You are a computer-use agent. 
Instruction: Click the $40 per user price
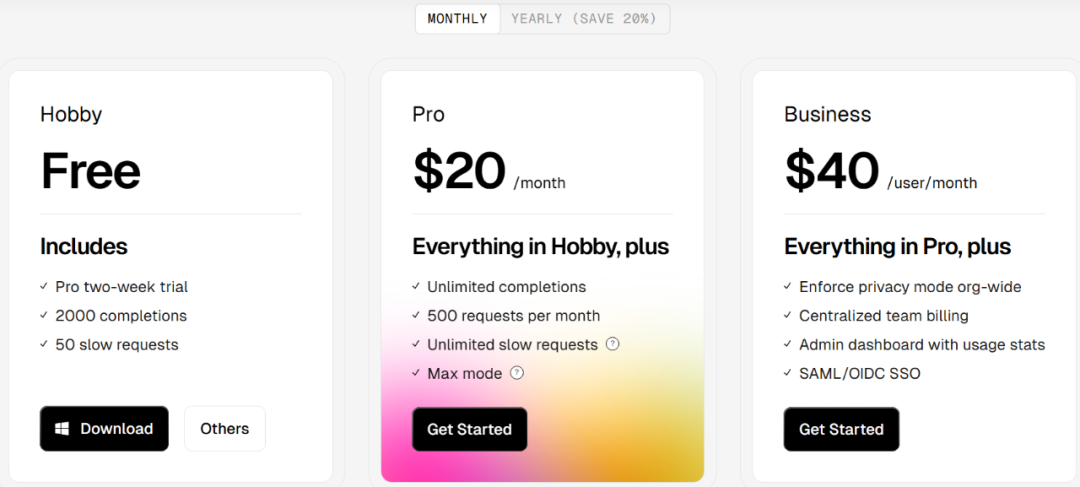tap(880, 172)
